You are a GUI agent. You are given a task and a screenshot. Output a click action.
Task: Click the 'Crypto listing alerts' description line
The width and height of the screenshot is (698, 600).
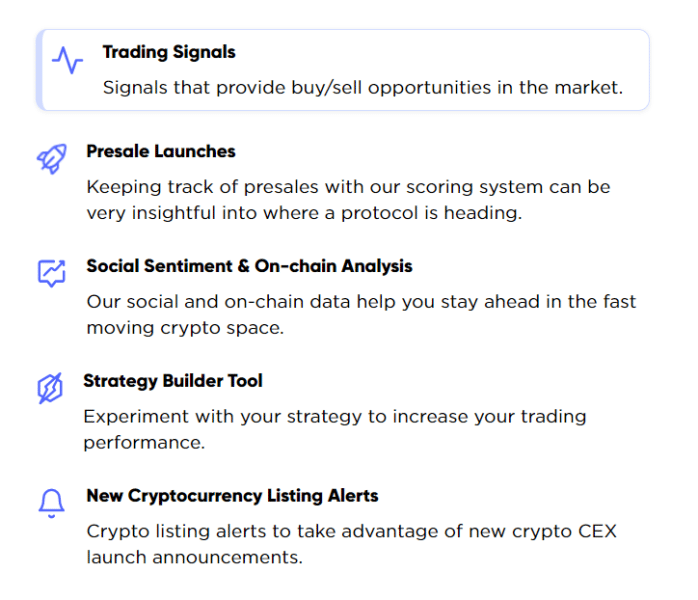[351, 531]
